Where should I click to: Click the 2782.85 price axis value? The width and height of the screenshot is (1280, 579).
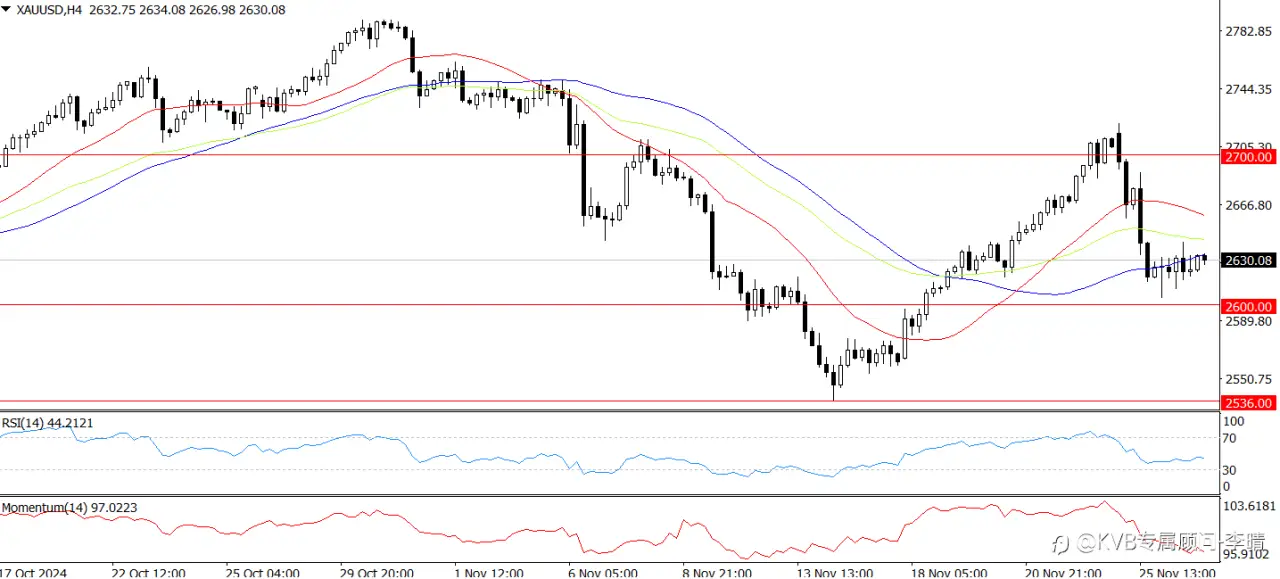[1250, 31]
